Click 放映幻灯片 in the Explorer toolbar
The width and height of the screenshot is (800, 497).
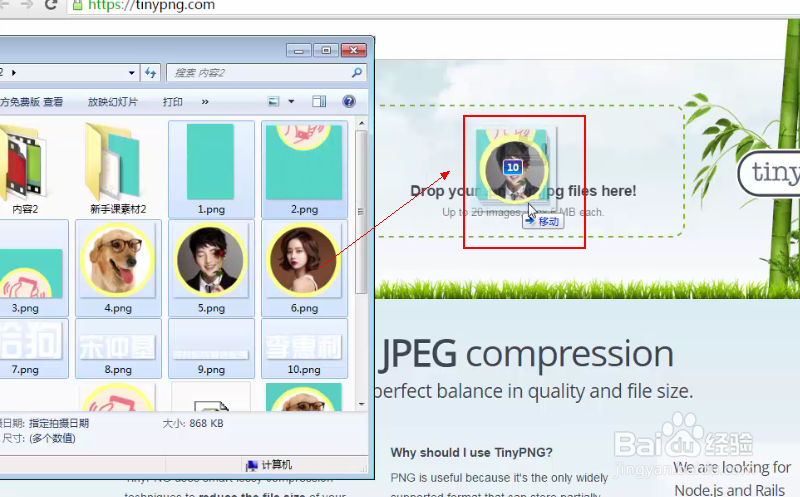coord(112,102)
